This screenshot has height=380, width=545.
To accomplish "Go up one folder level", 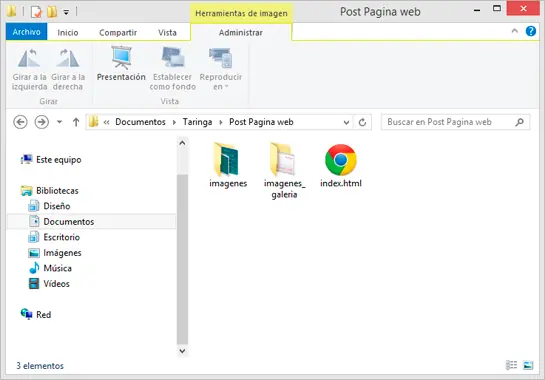I will click(76, 122).
